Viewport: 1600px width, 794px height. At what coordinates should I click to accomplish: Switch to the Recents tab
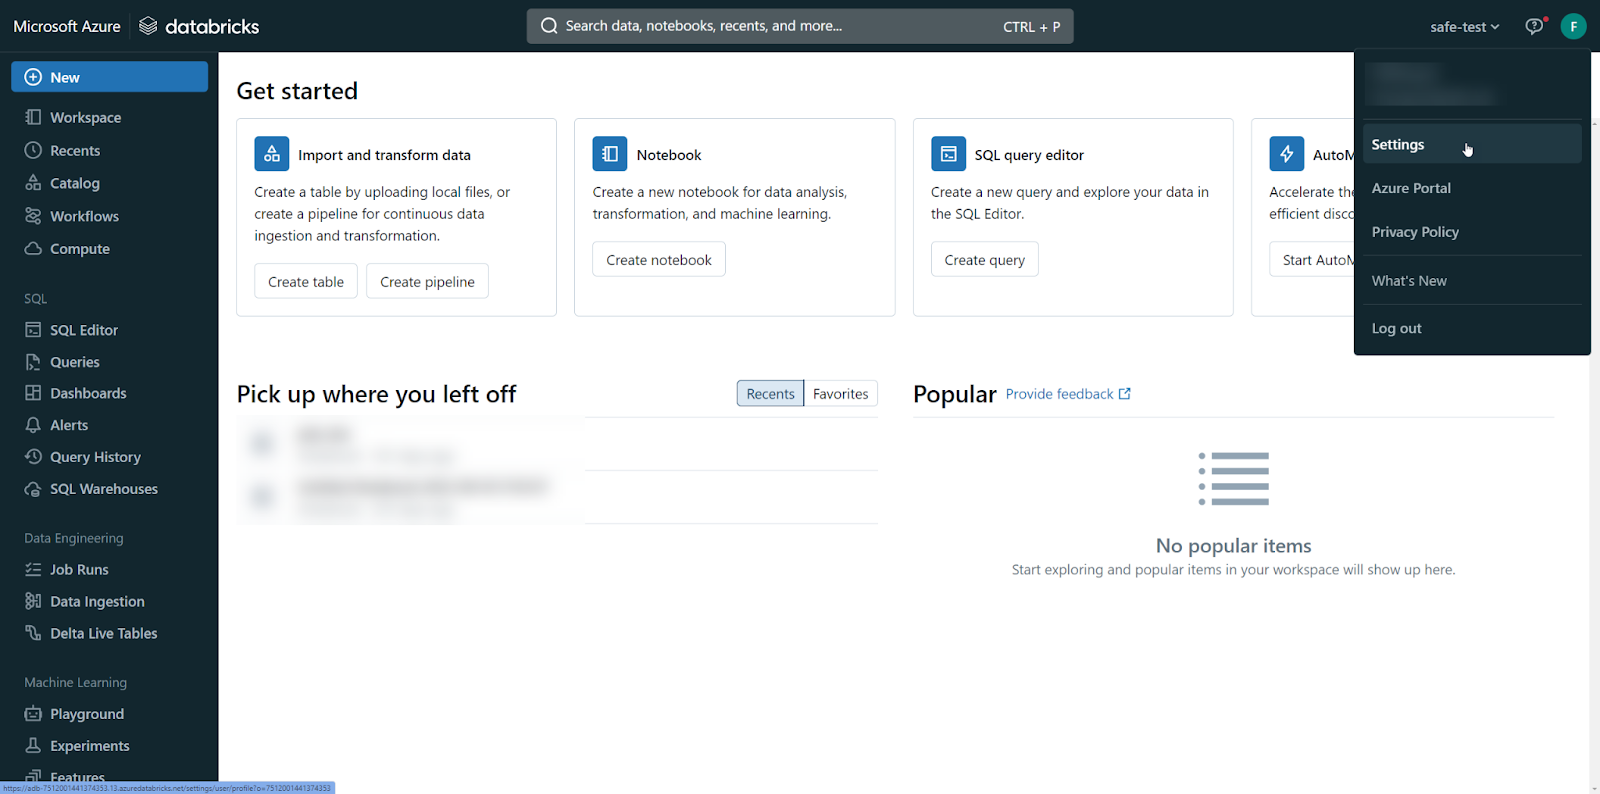click(x=770, y=394)
